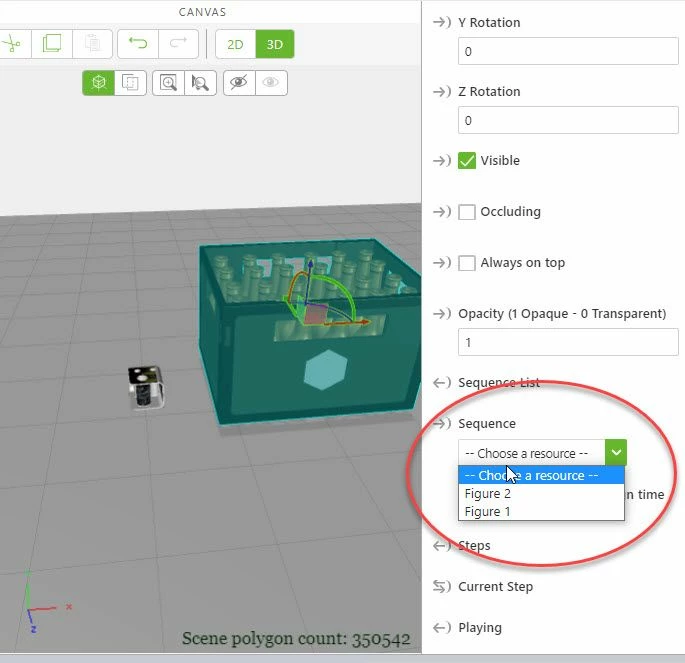Undo the last action

[138, 44]
